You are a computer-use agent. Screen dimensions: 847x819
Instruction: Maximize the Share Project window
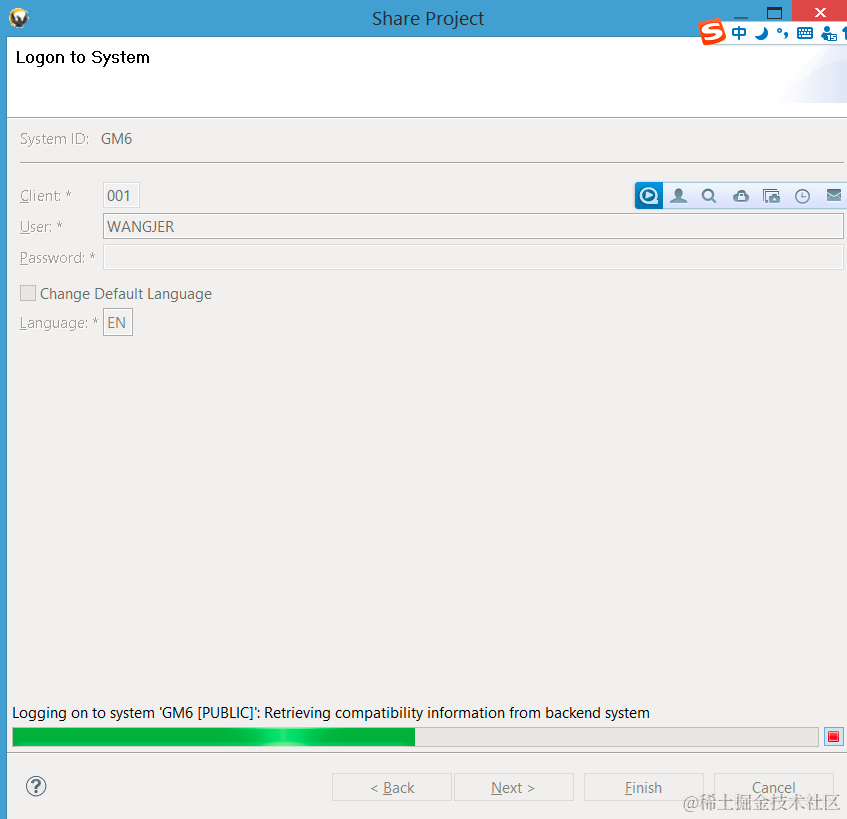pyautogui.click(x=774, y=12)
